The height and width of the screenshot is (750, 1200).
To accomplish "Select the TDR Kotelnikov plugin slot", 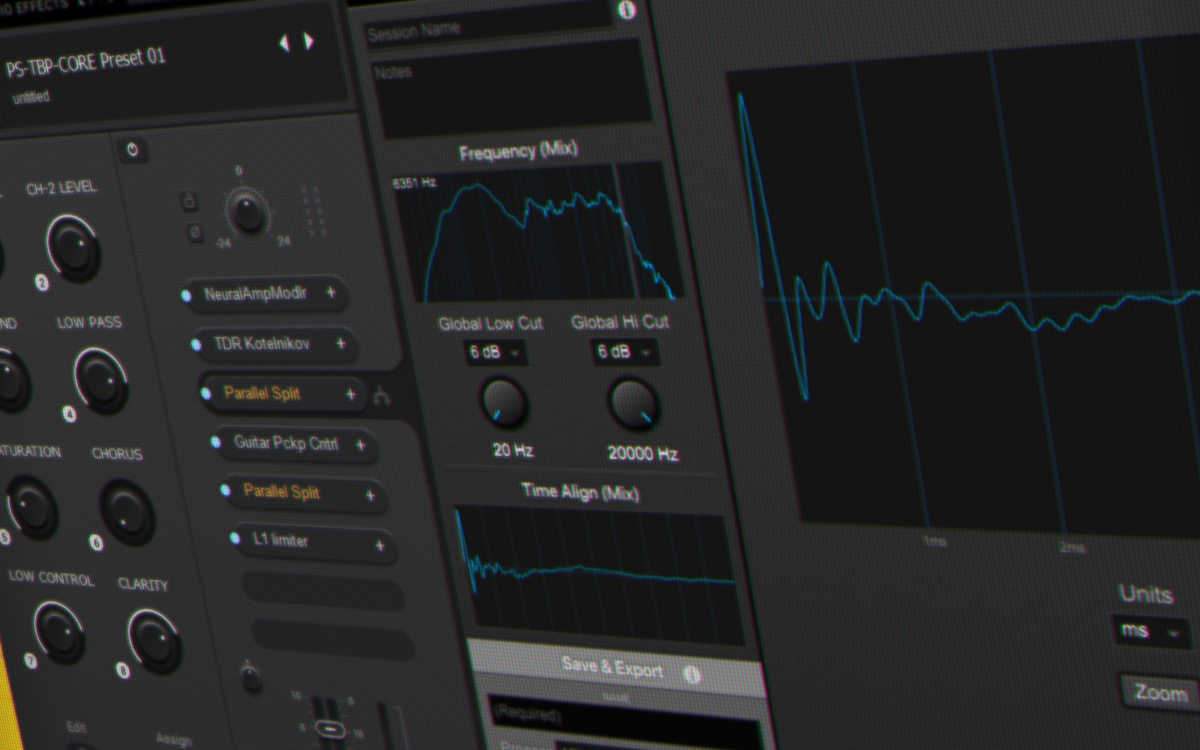I will 262,344.
